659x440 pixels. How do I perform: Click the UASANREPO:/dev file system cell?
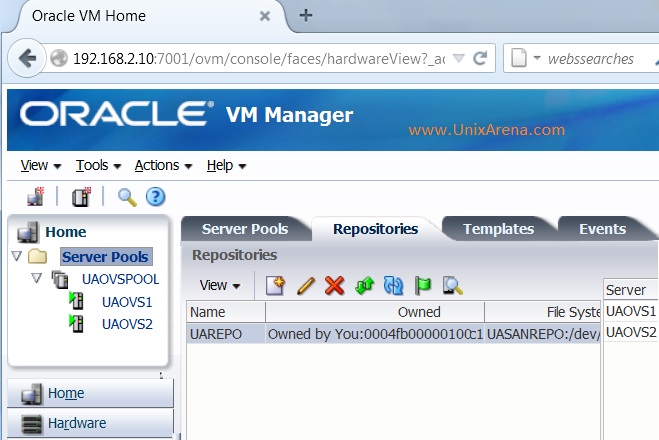click(543, 334)
